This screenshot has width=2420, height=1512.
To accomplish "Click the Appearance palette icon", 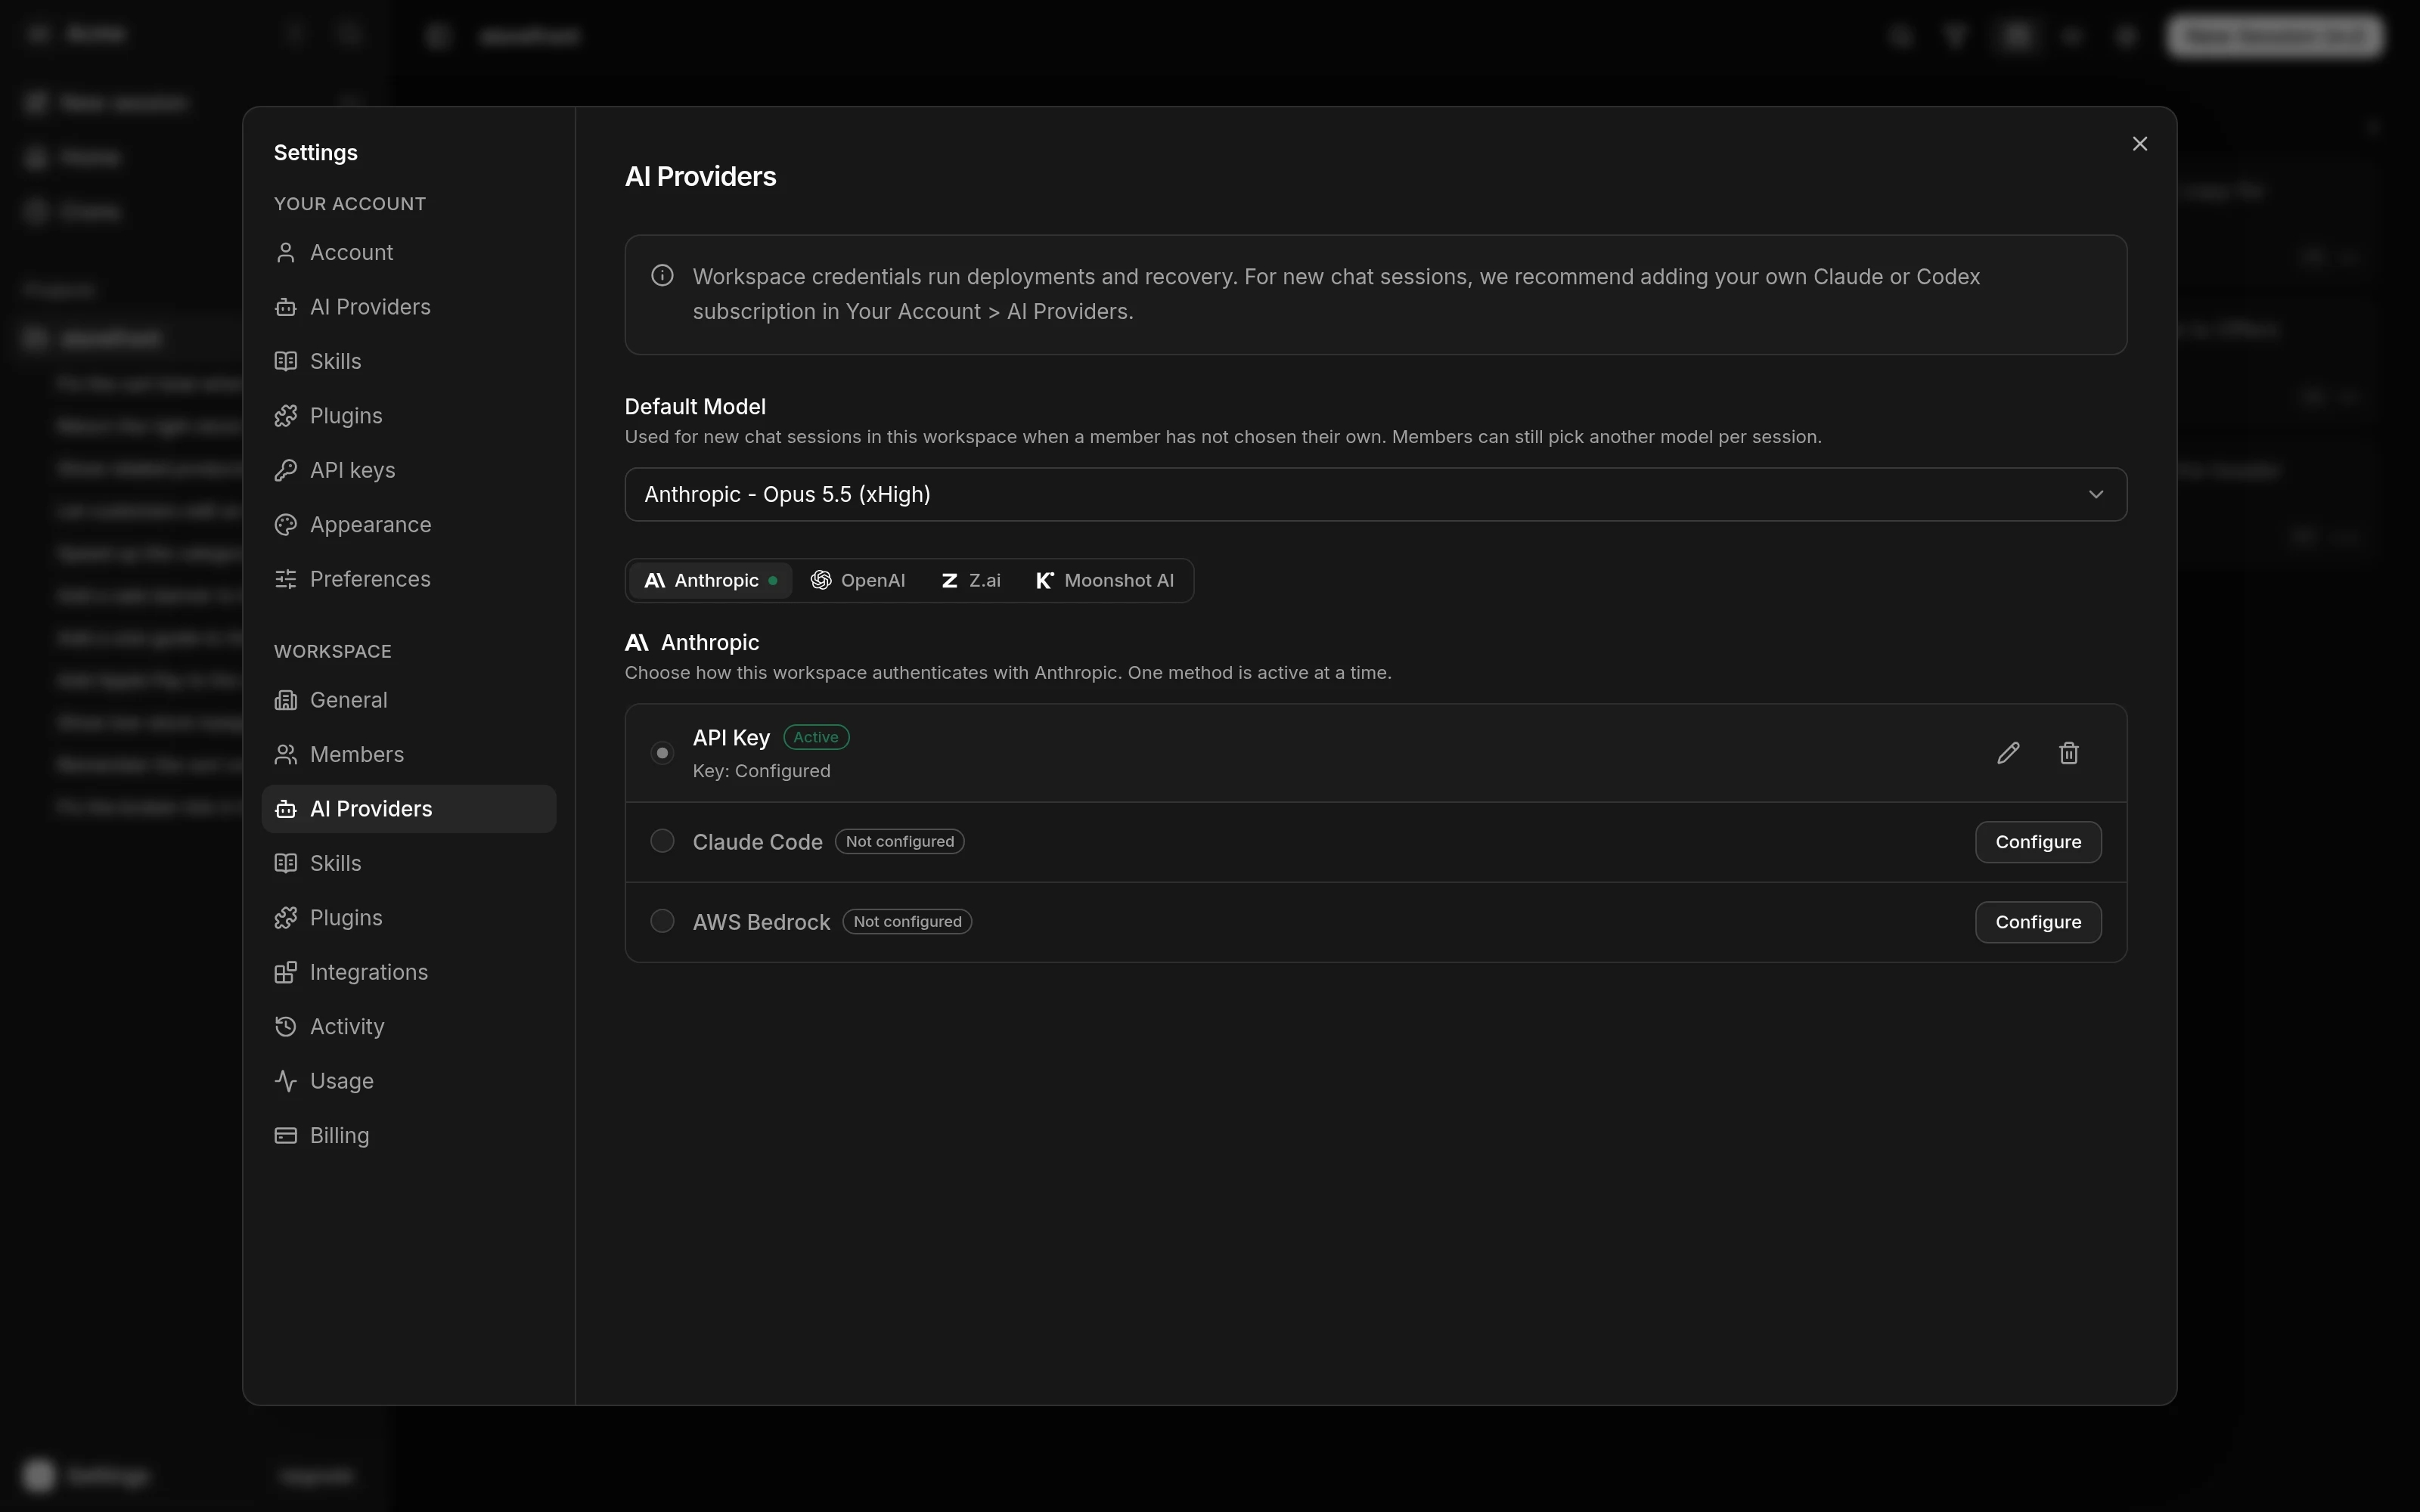I will click(x=286, y=525).
